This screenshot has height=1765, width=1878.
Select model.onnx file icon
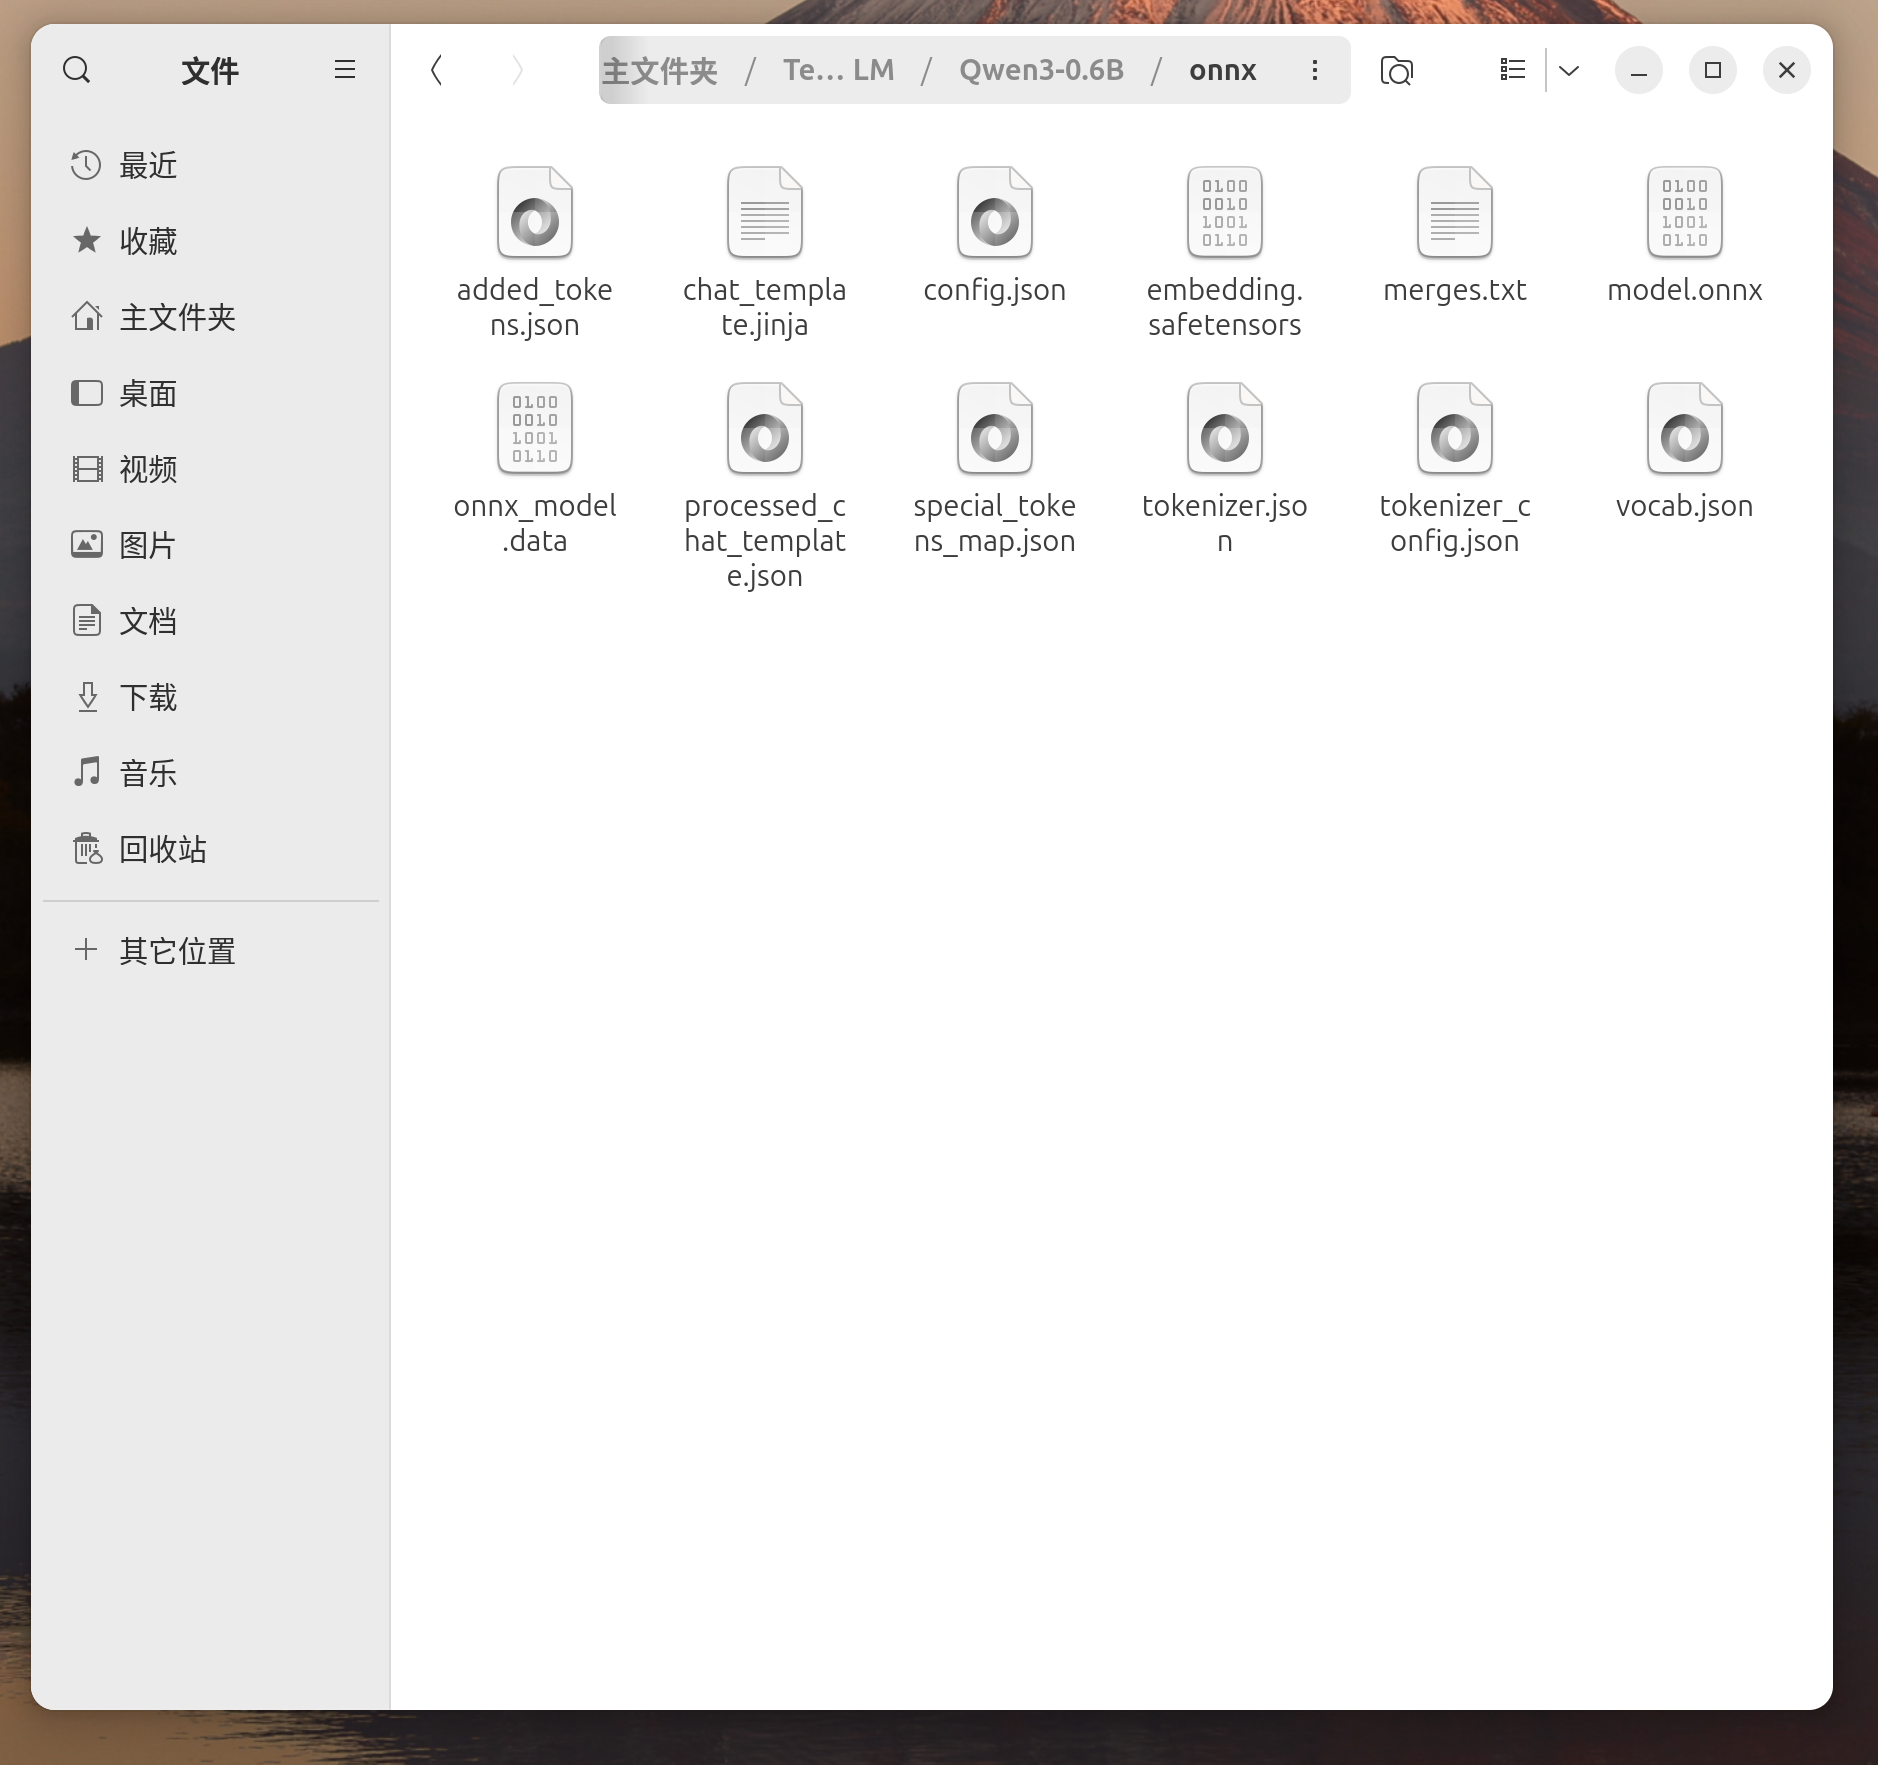[1685, 212]
